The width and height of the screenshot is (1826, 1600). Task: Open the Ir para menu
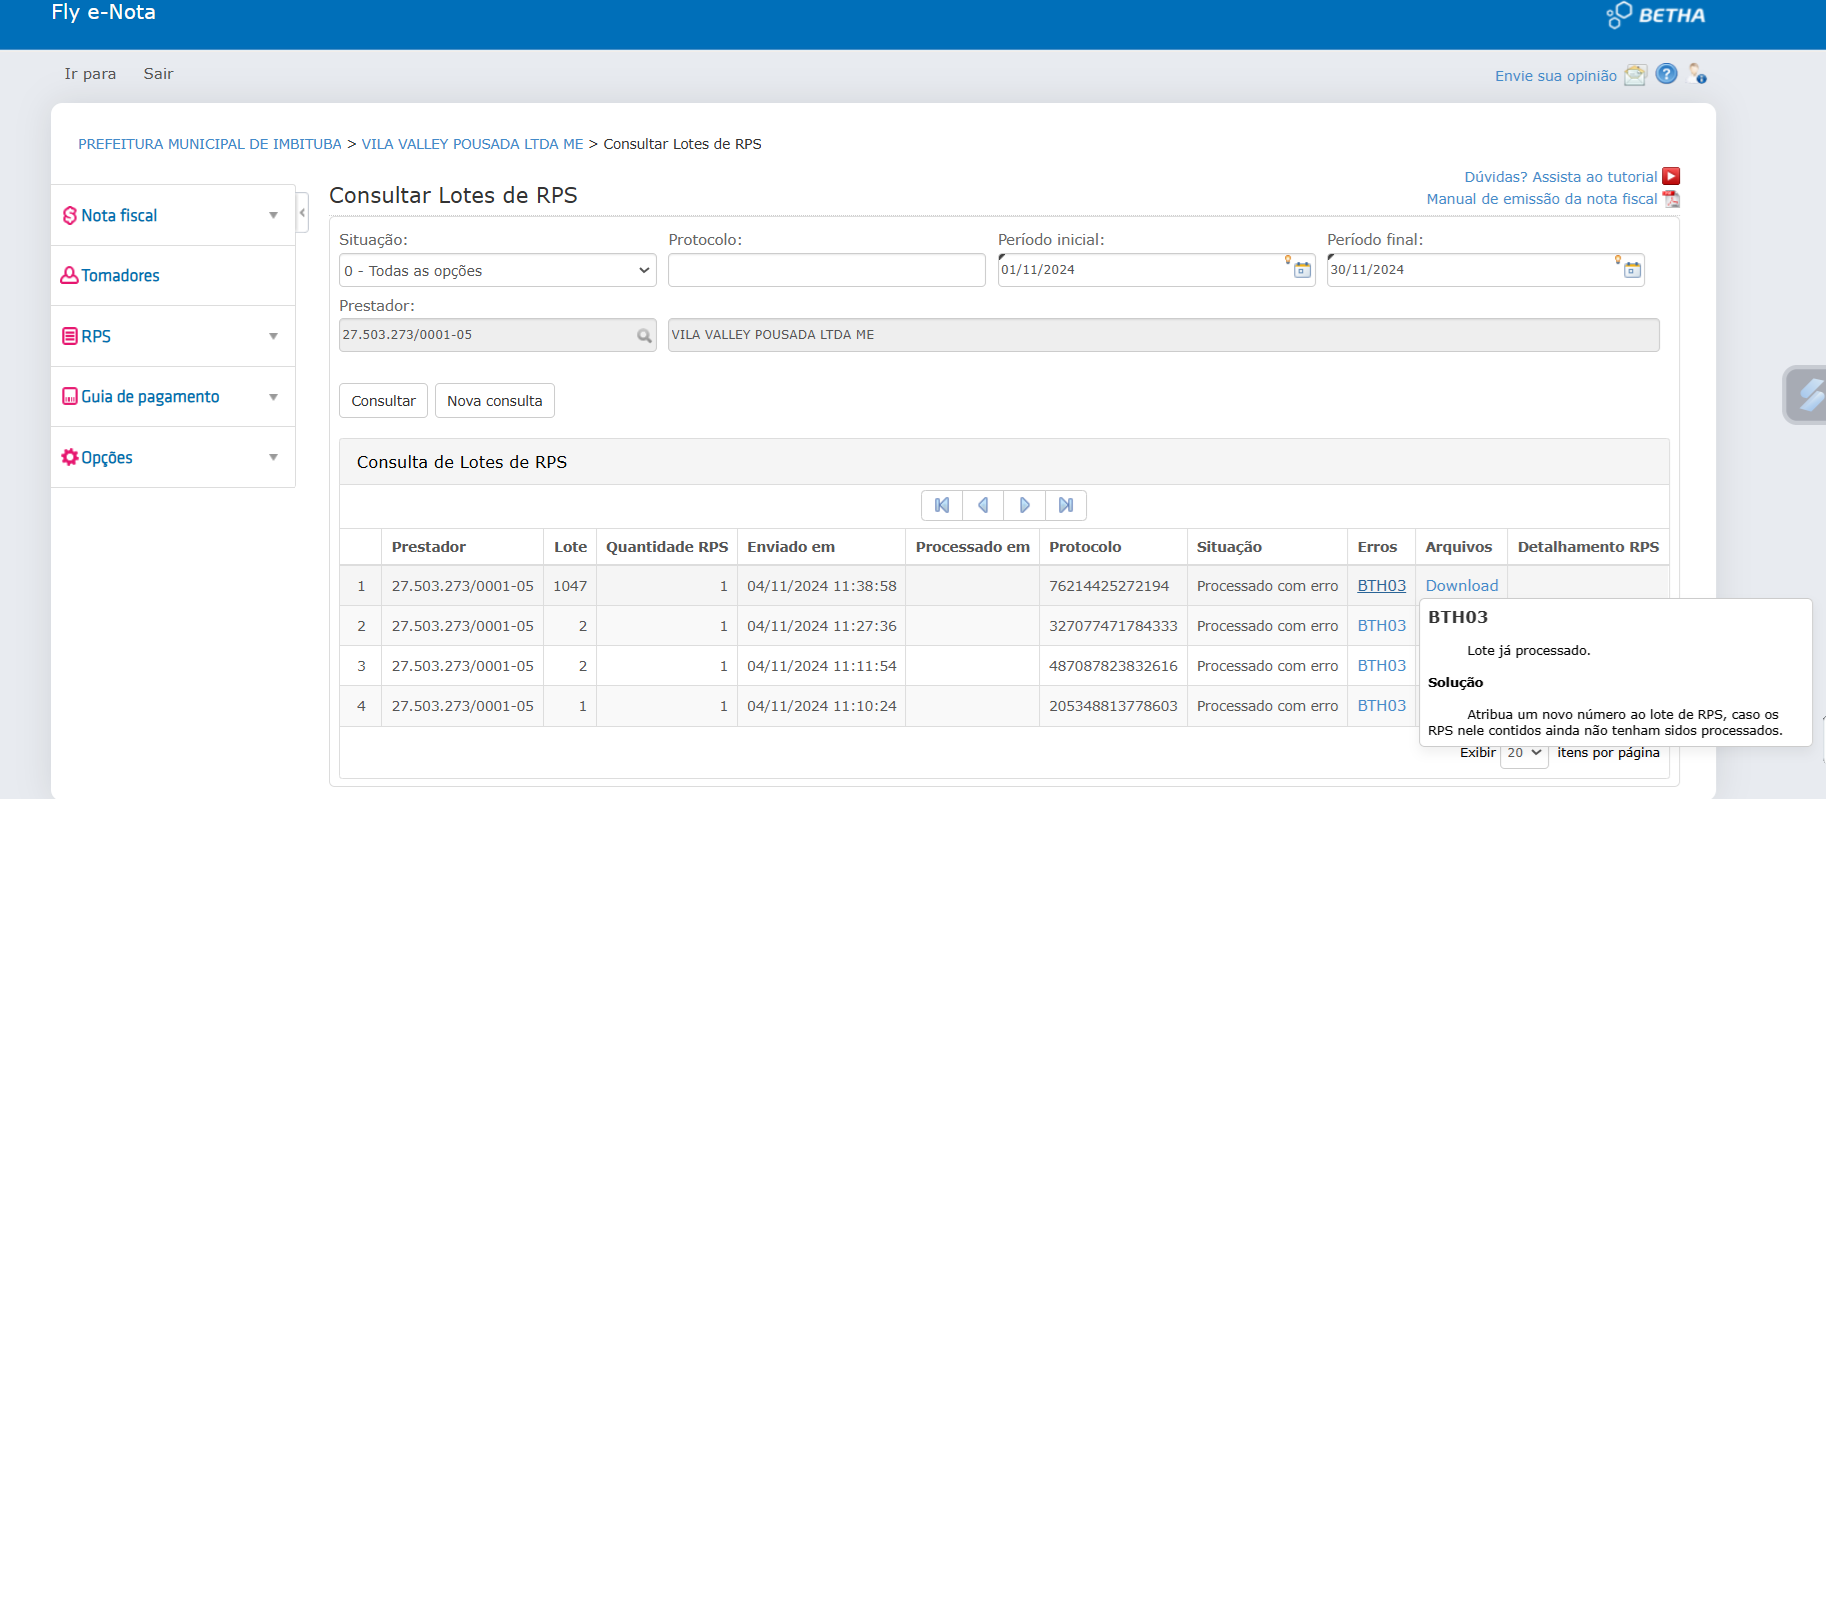(90, 74)
